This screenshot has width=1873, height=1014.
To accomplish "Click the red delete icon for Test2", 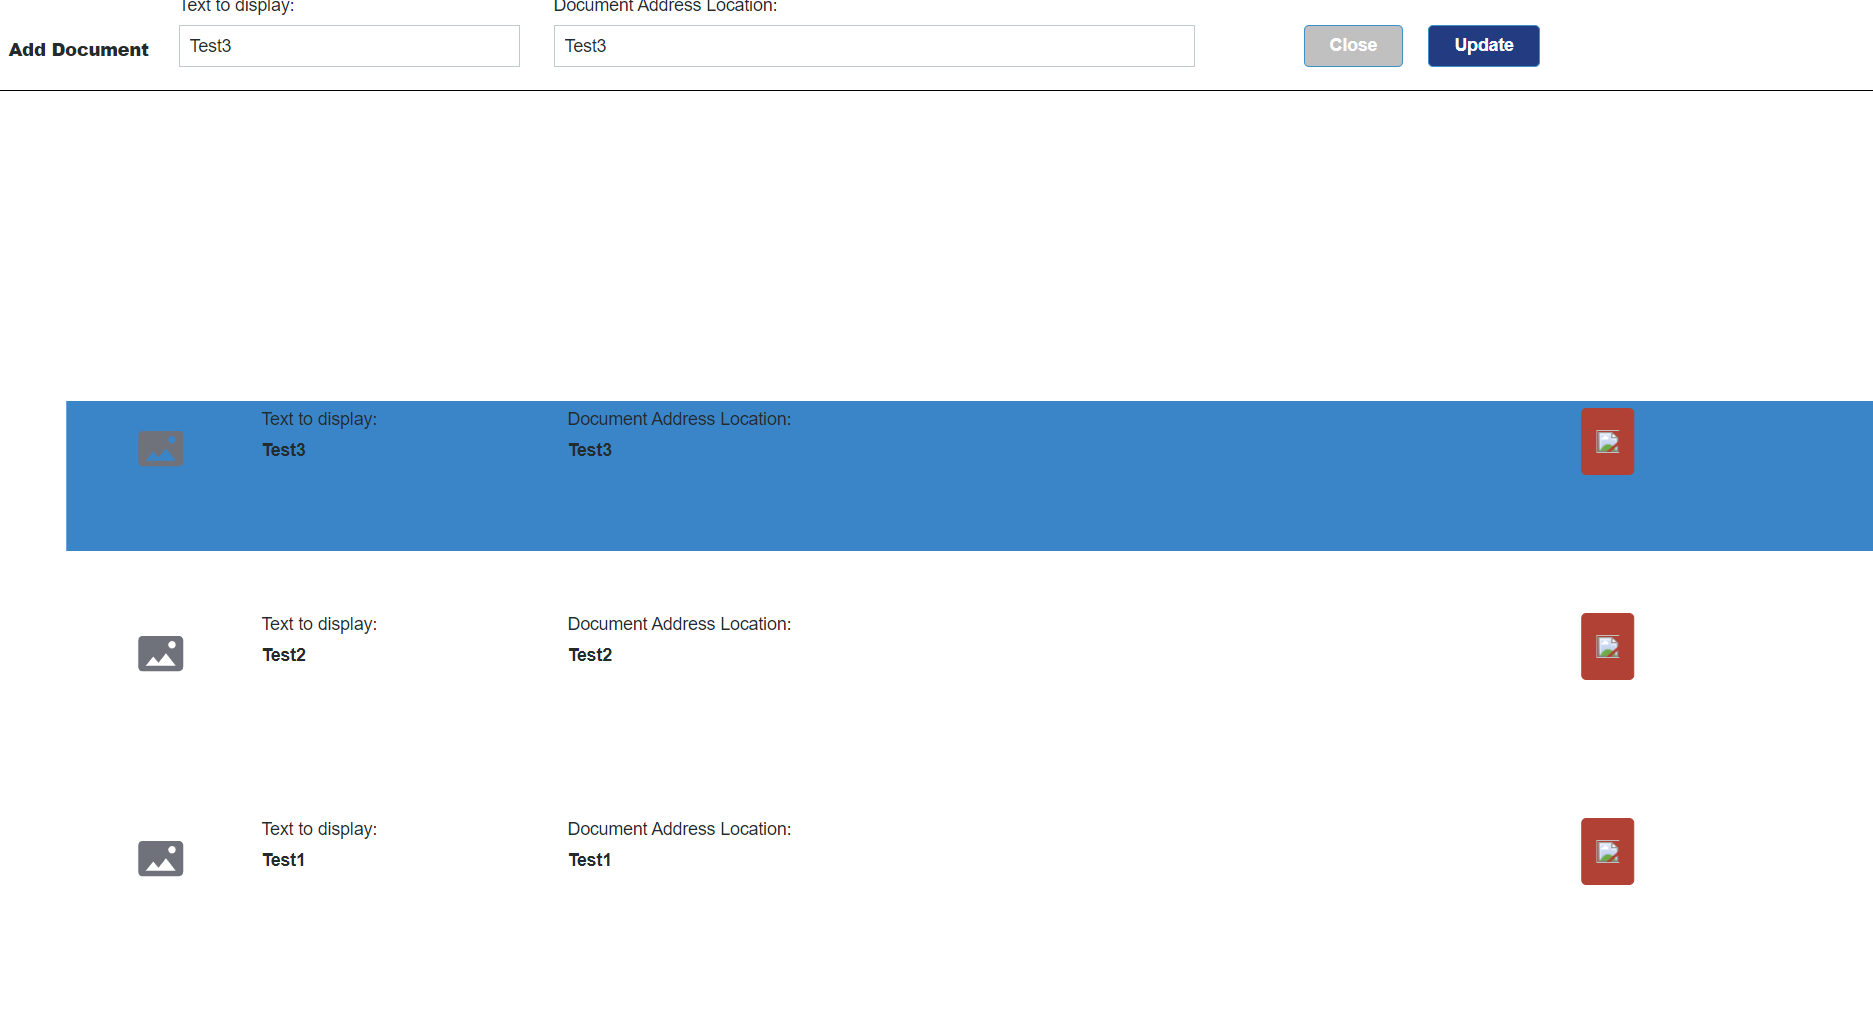I will (x=1606, y=646).
